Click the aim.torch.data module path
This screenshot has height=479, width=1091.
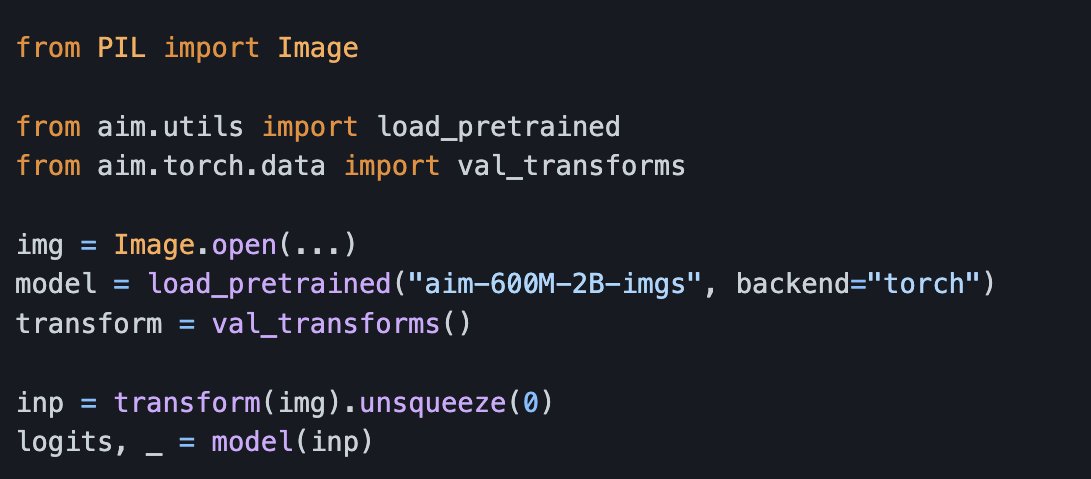(211, 165)
